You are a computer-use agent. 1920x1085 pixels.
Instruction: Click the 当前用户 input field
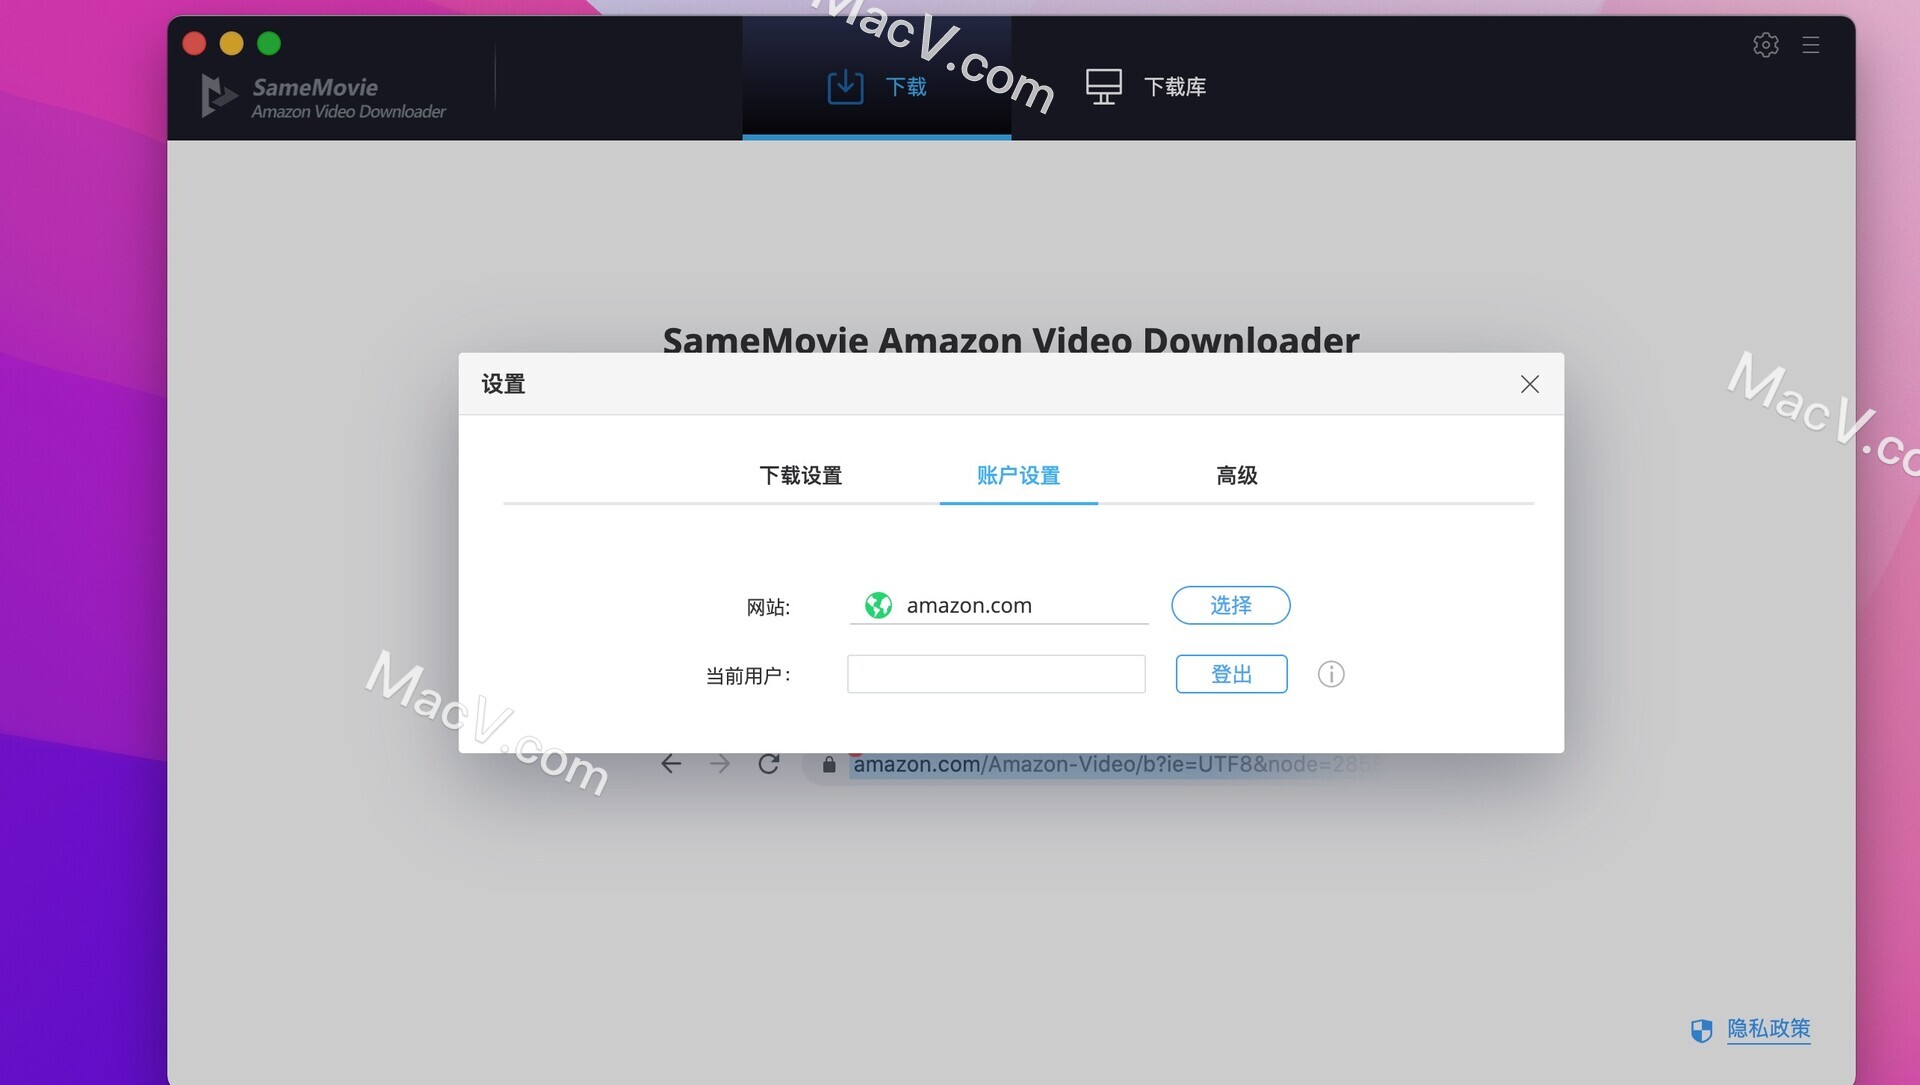coord(996,674)
